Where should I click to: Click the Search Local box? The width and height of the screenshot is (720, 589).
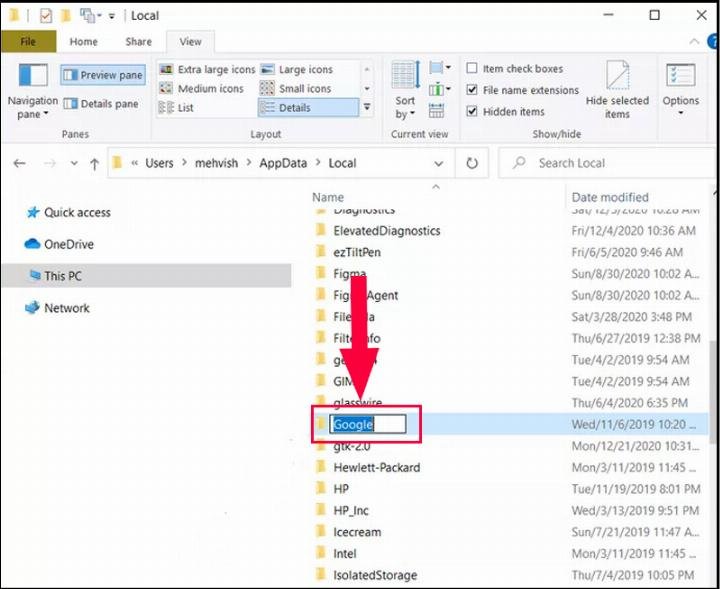click(x=608, y=163)
